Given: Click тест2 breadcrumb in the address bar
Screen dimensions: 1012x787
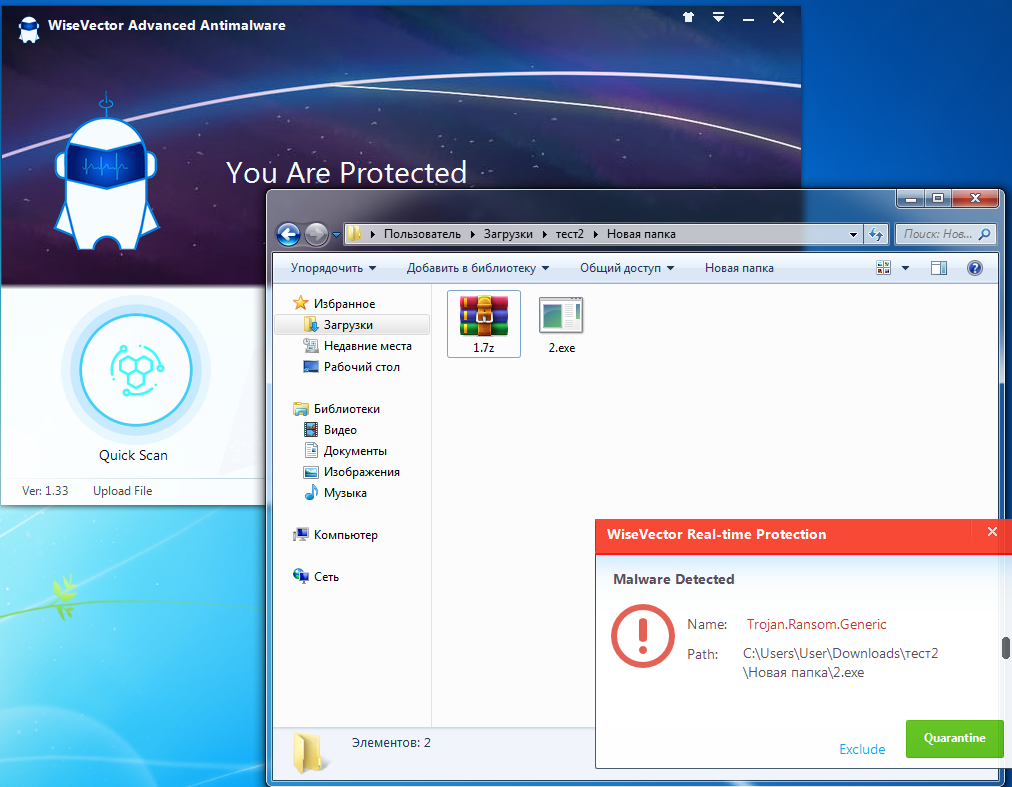Looking at the screenshot, I should point(569,234).
